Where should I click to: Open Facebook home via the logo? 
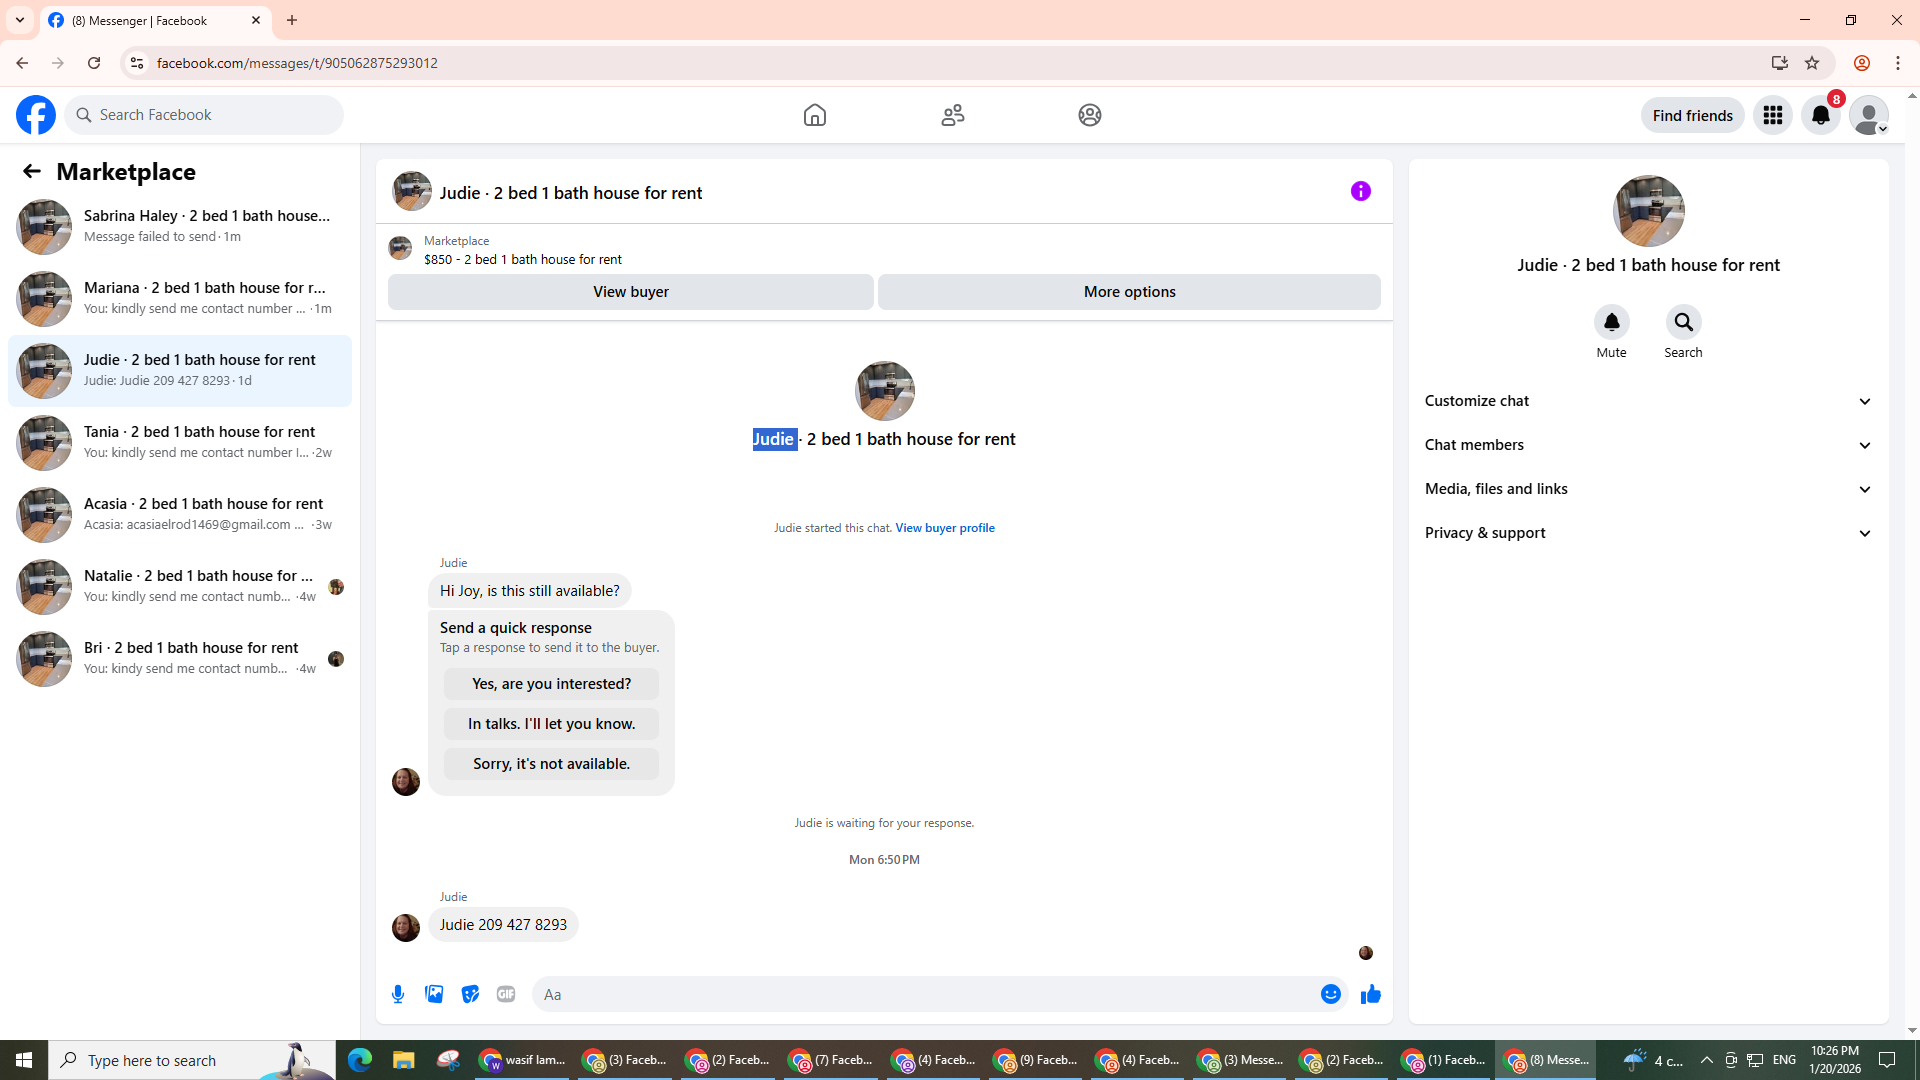tap(36, 115)
